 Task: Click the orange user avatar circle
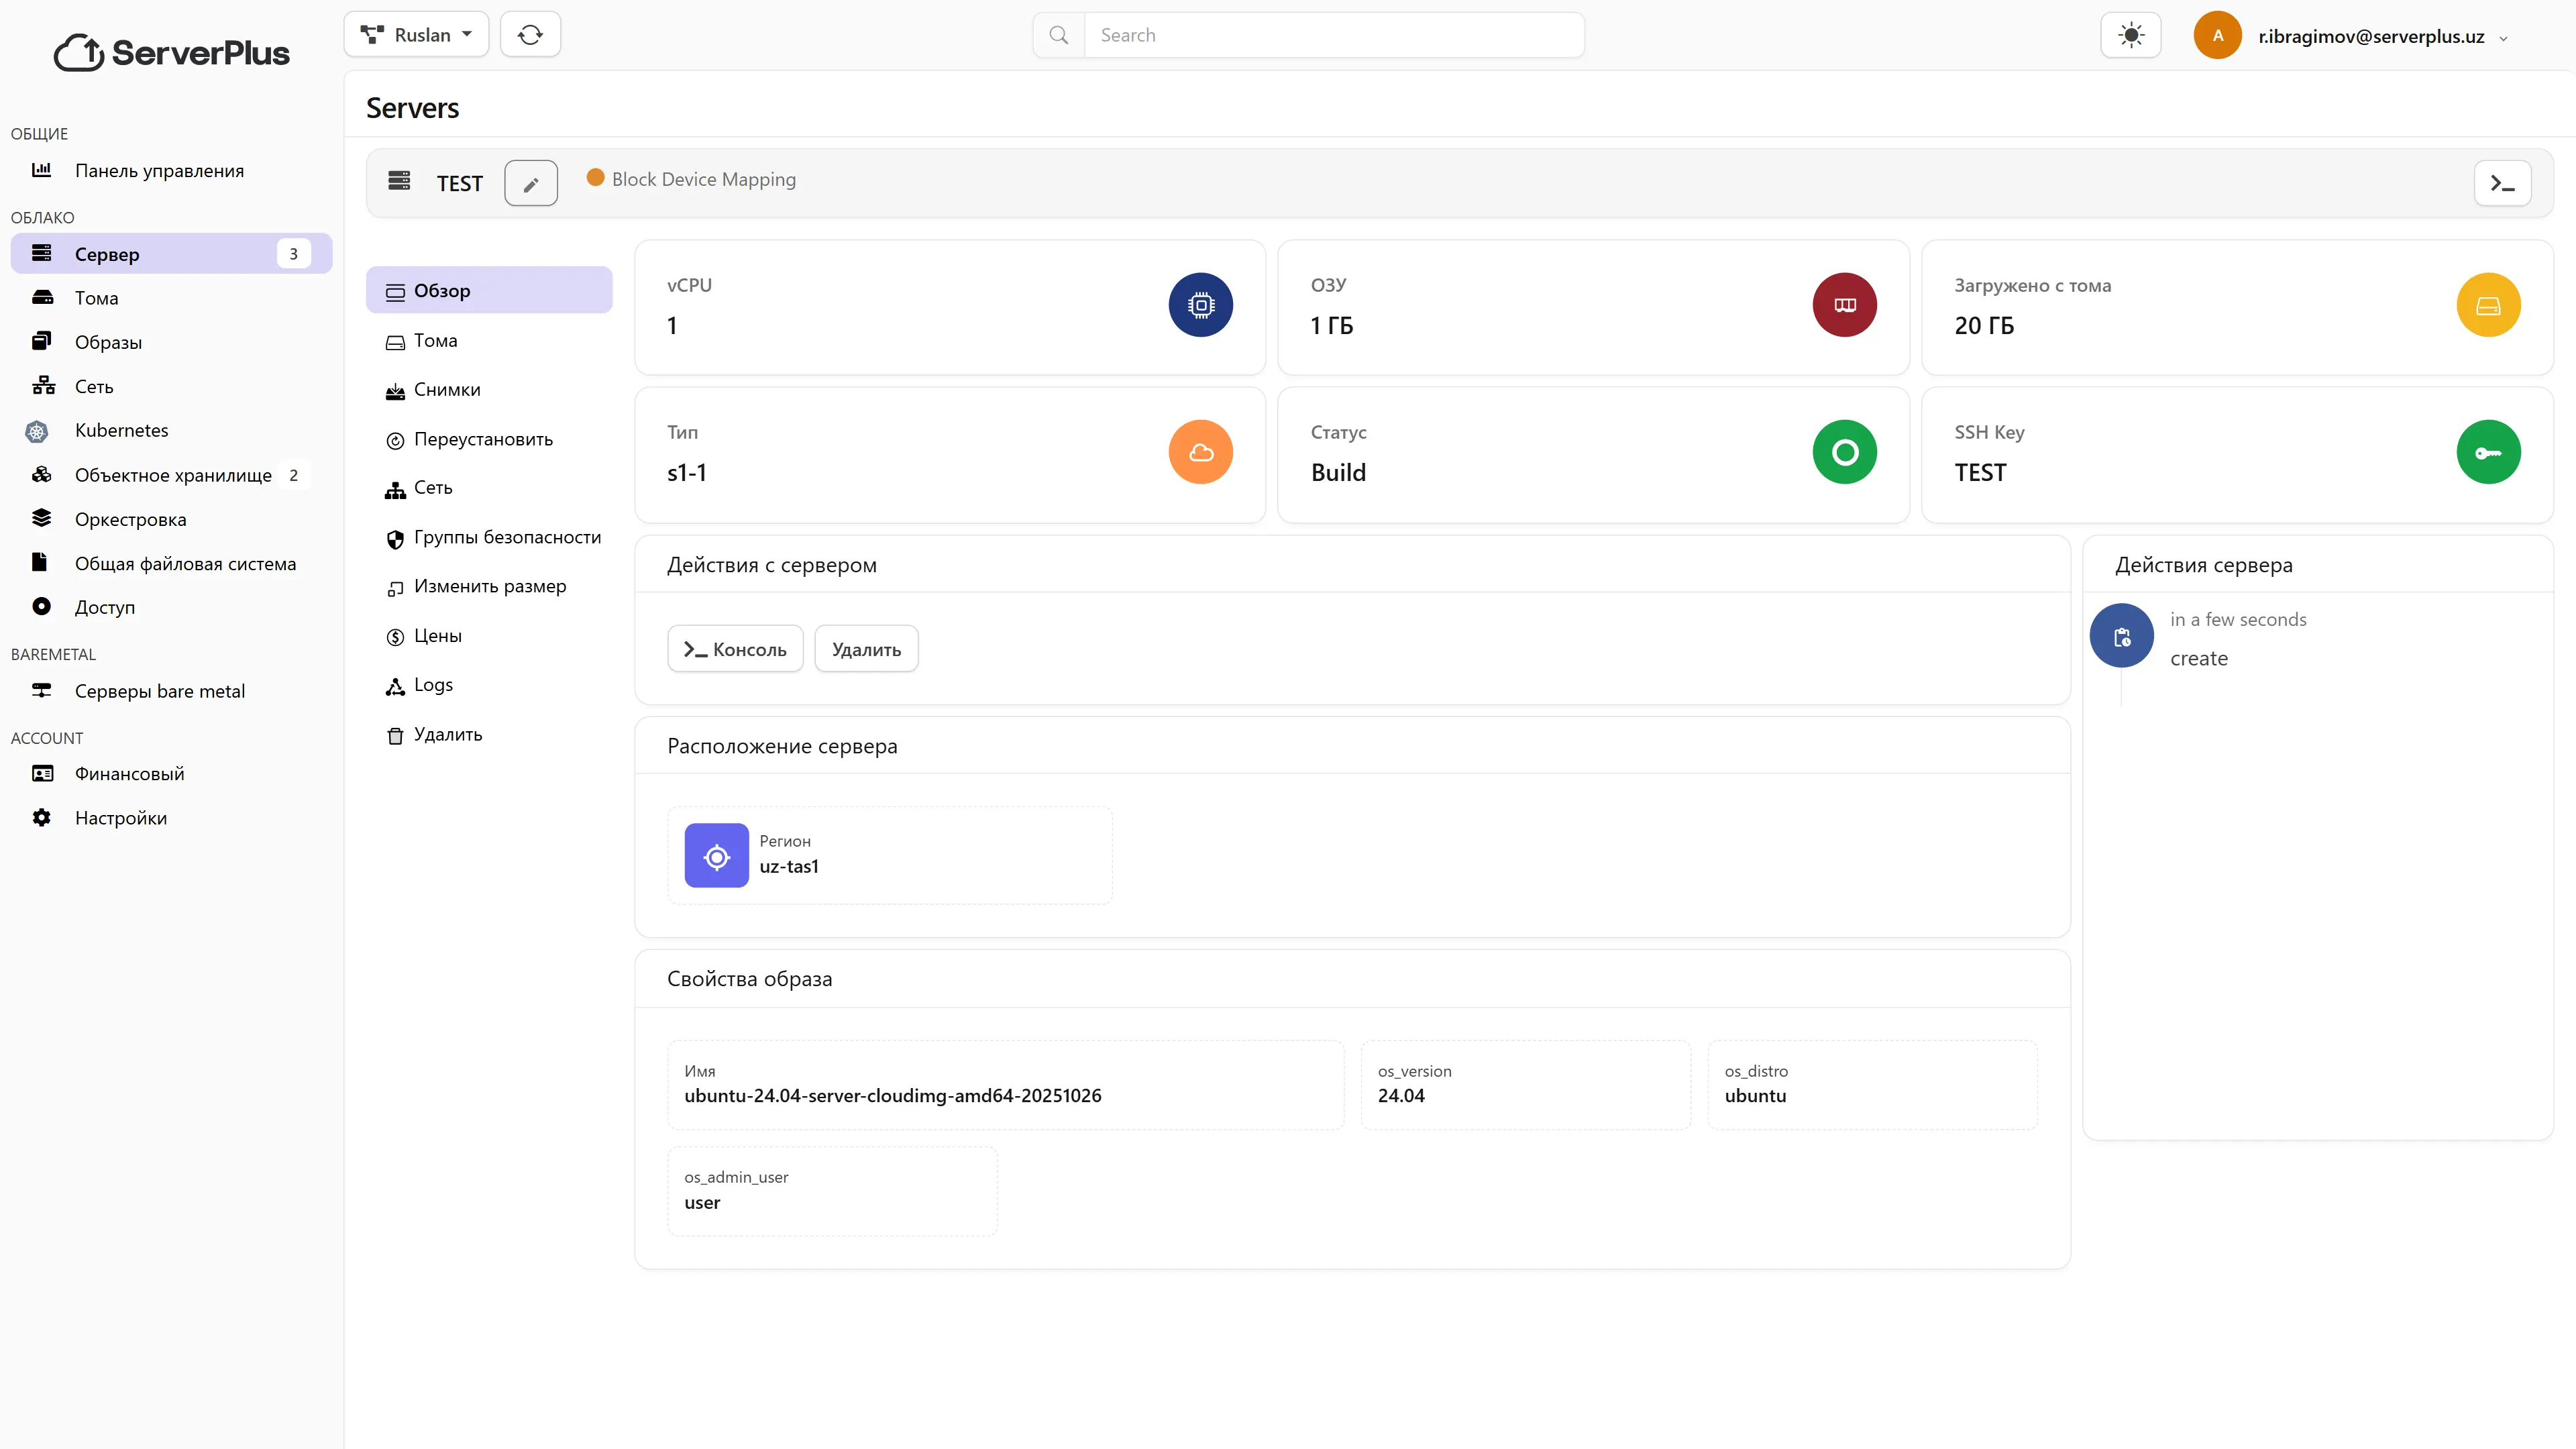tap(2217, 36)
